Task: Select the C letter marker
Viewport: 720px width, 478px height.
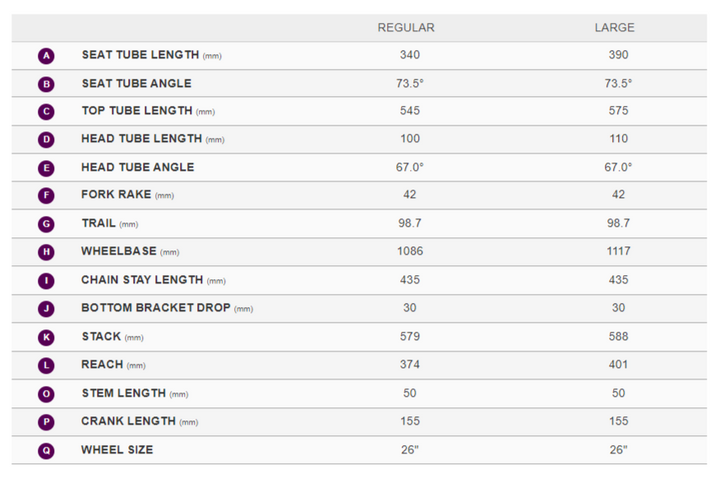Action: point(46,112)
